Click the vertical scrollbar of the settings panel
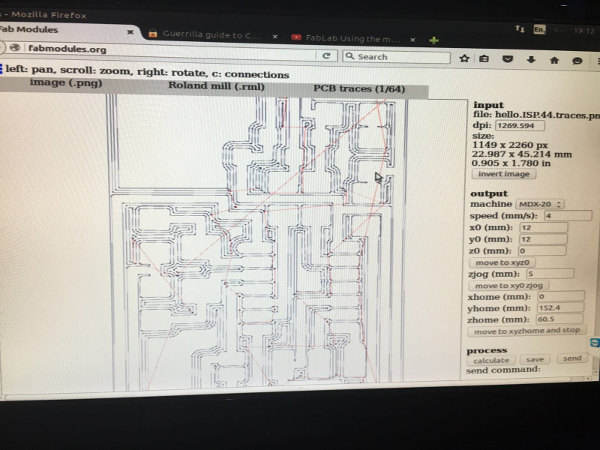The height and width of the screenshot is (450, 600). point(595,365)
